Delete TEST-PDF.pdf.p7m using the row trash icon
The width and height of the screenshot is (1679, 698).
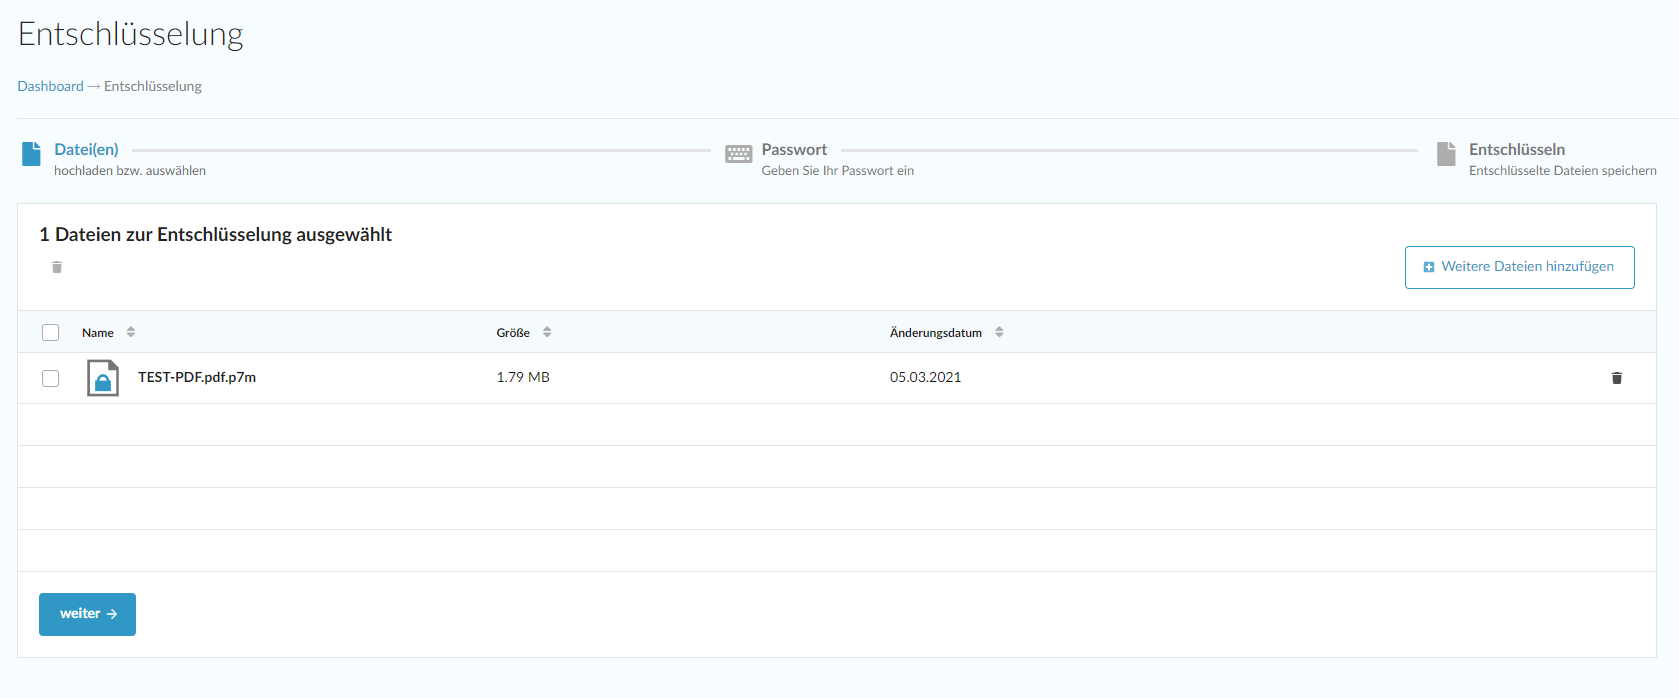point(1616,378)
